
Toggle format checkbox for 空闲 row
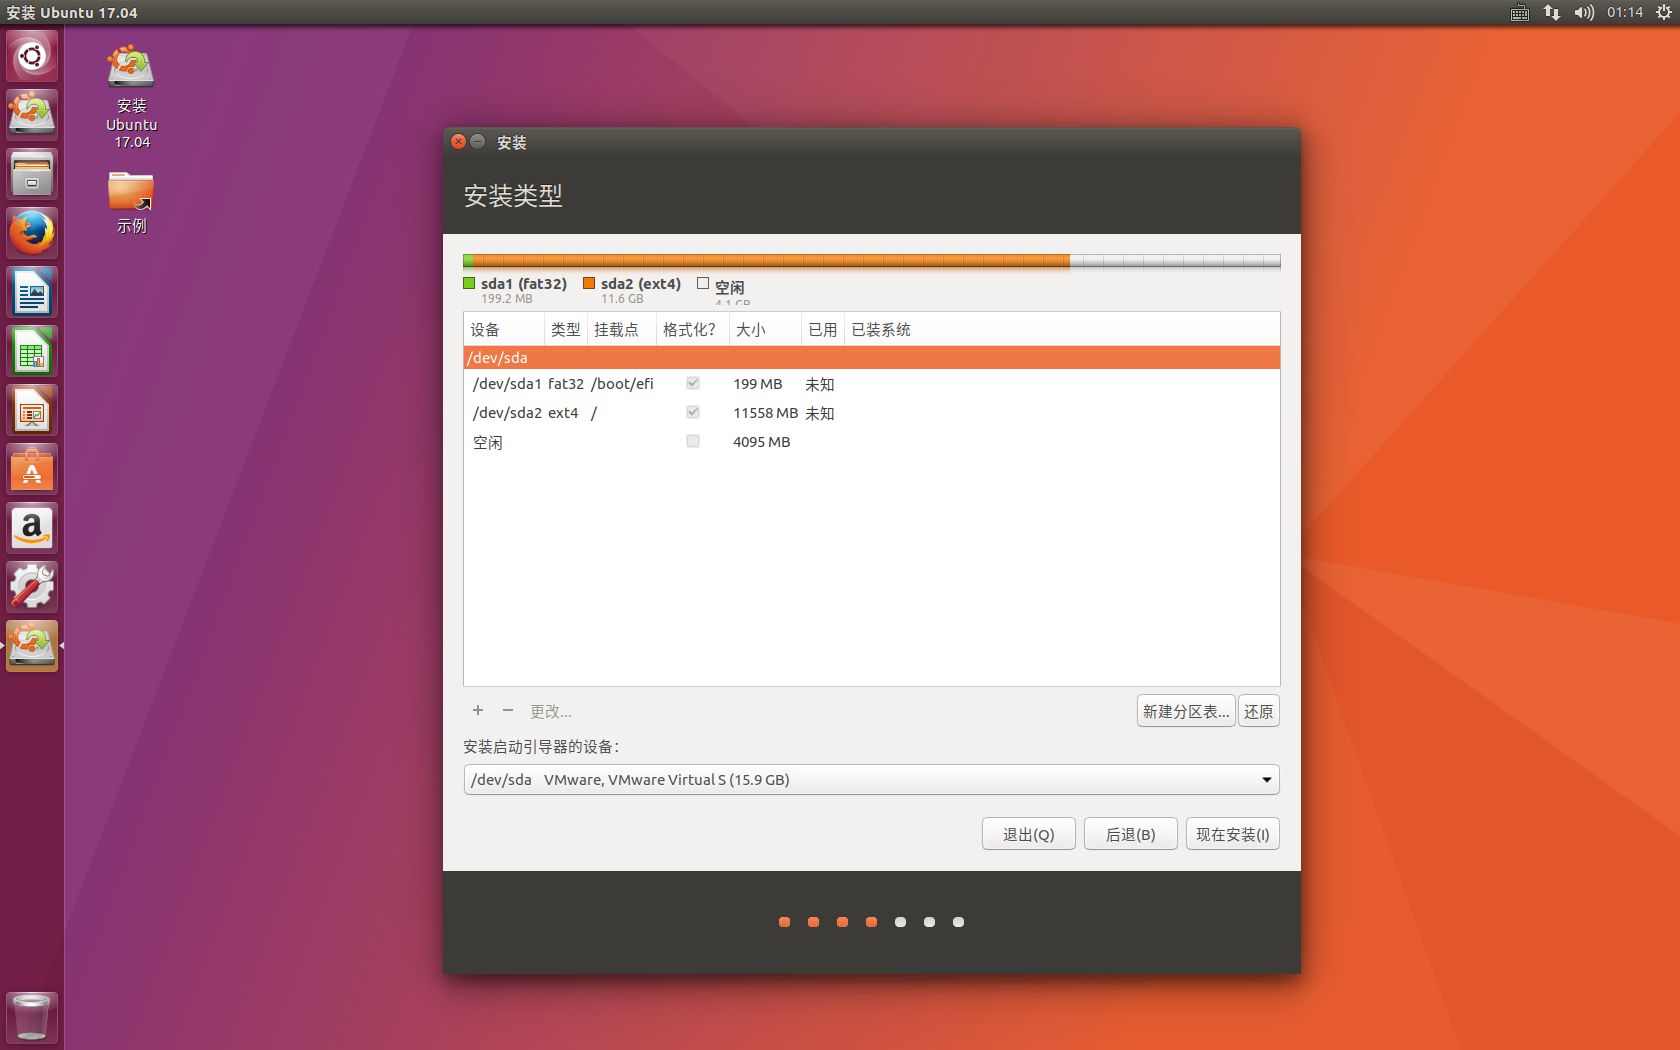(x=693, y=441)
